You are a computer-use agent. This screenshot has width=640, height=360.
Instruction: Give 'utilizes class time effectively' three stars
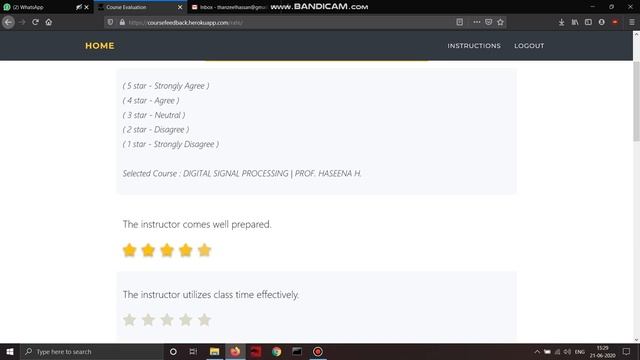click(x=167, y=320)
